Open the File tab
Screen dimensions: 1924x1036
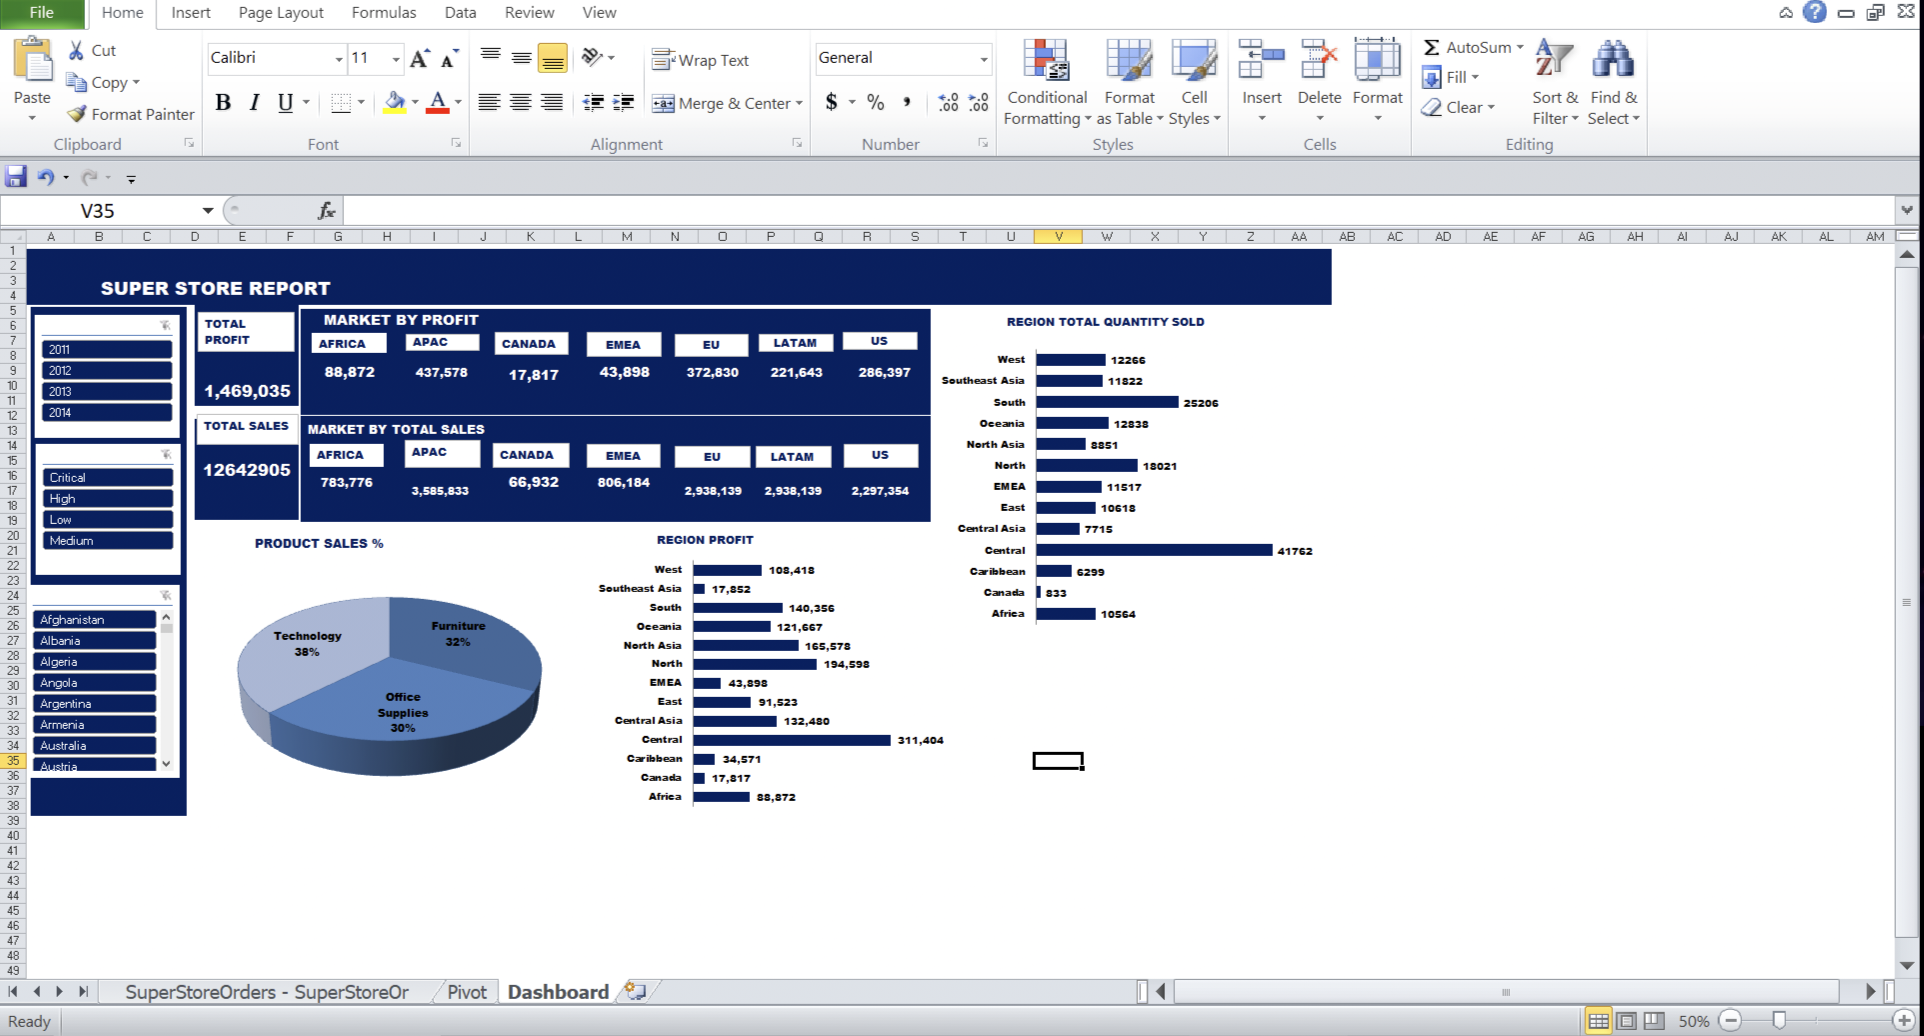coord(42,12)
